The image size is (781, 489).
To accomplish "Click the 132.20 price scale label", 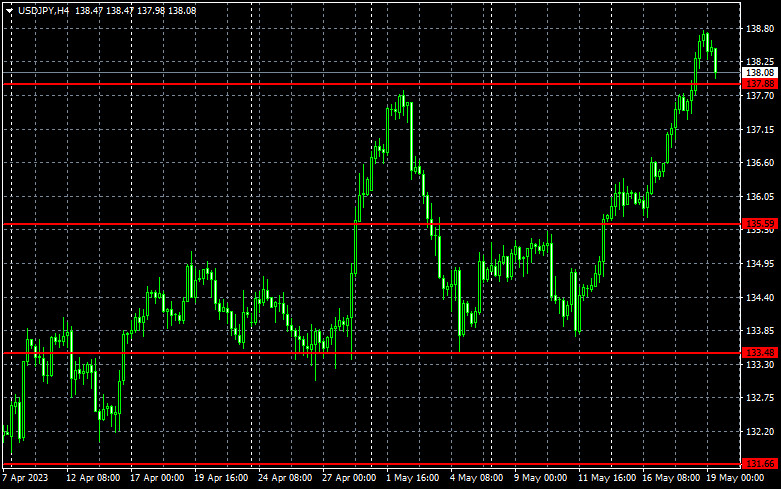I will 760,432.
